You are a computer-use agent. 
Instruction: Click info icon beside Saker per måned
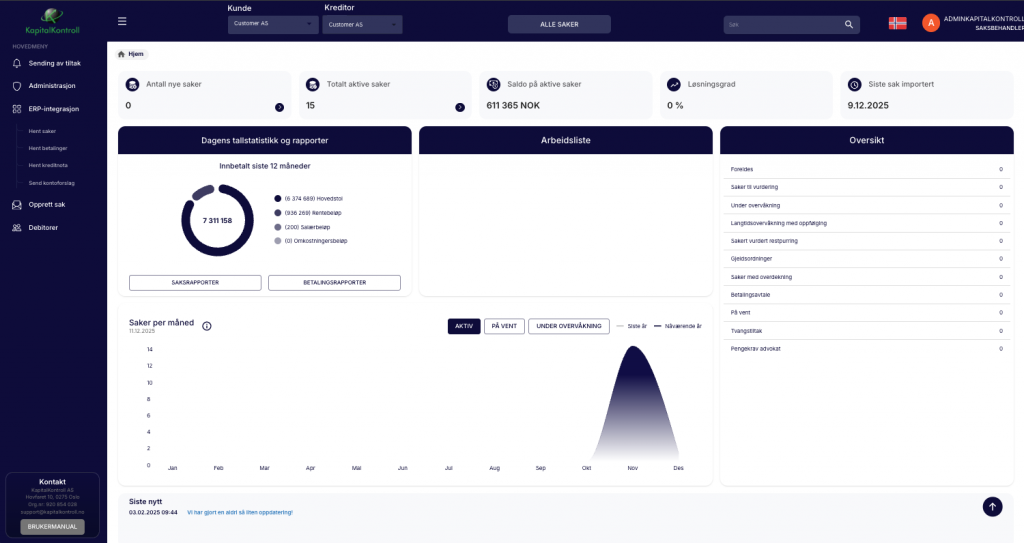click(207, 326)
